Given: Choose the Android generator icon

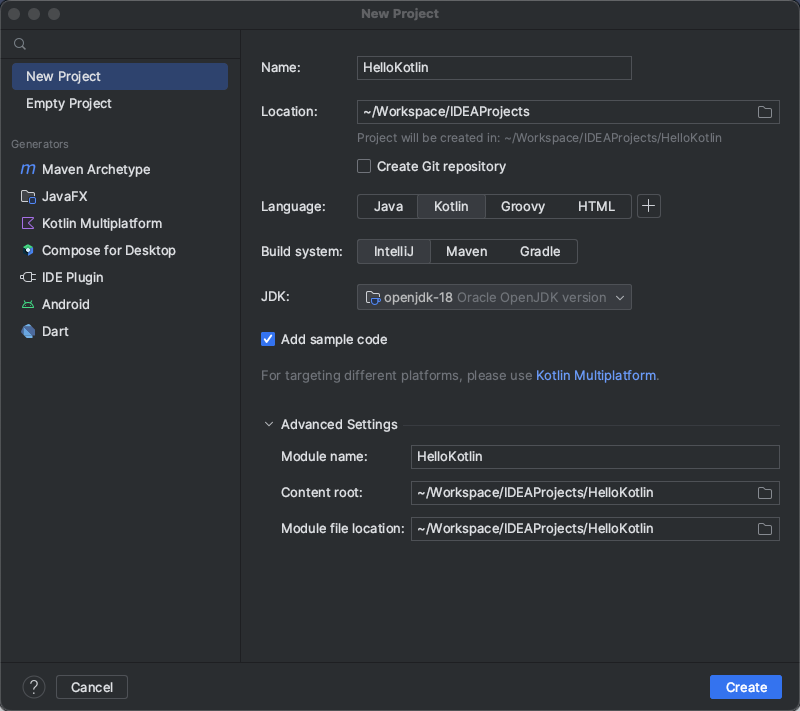Looking at the screenshot, I should [x=28, y=305].
